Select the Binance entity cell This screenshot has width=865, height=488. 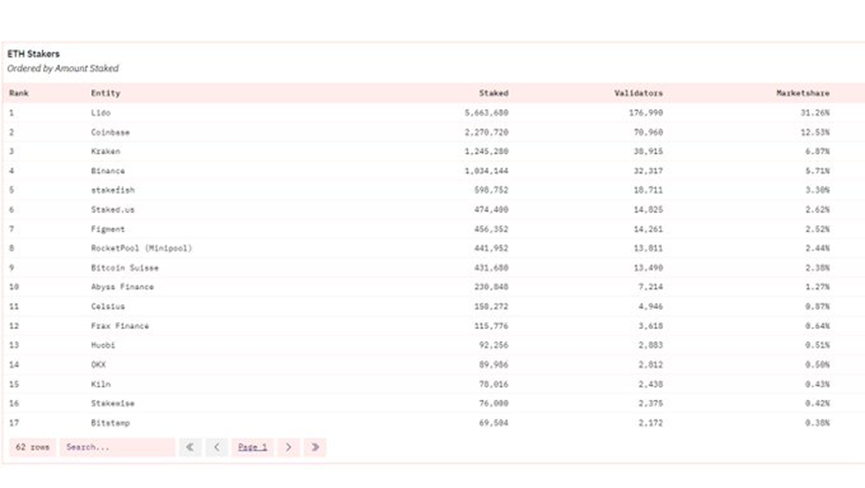[108, 171]
